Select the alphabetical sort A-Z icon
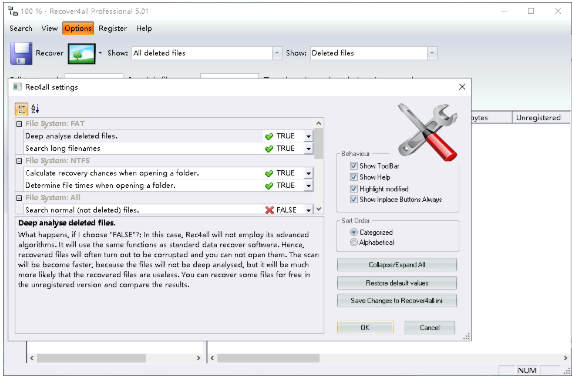 [x=35, y=109]
